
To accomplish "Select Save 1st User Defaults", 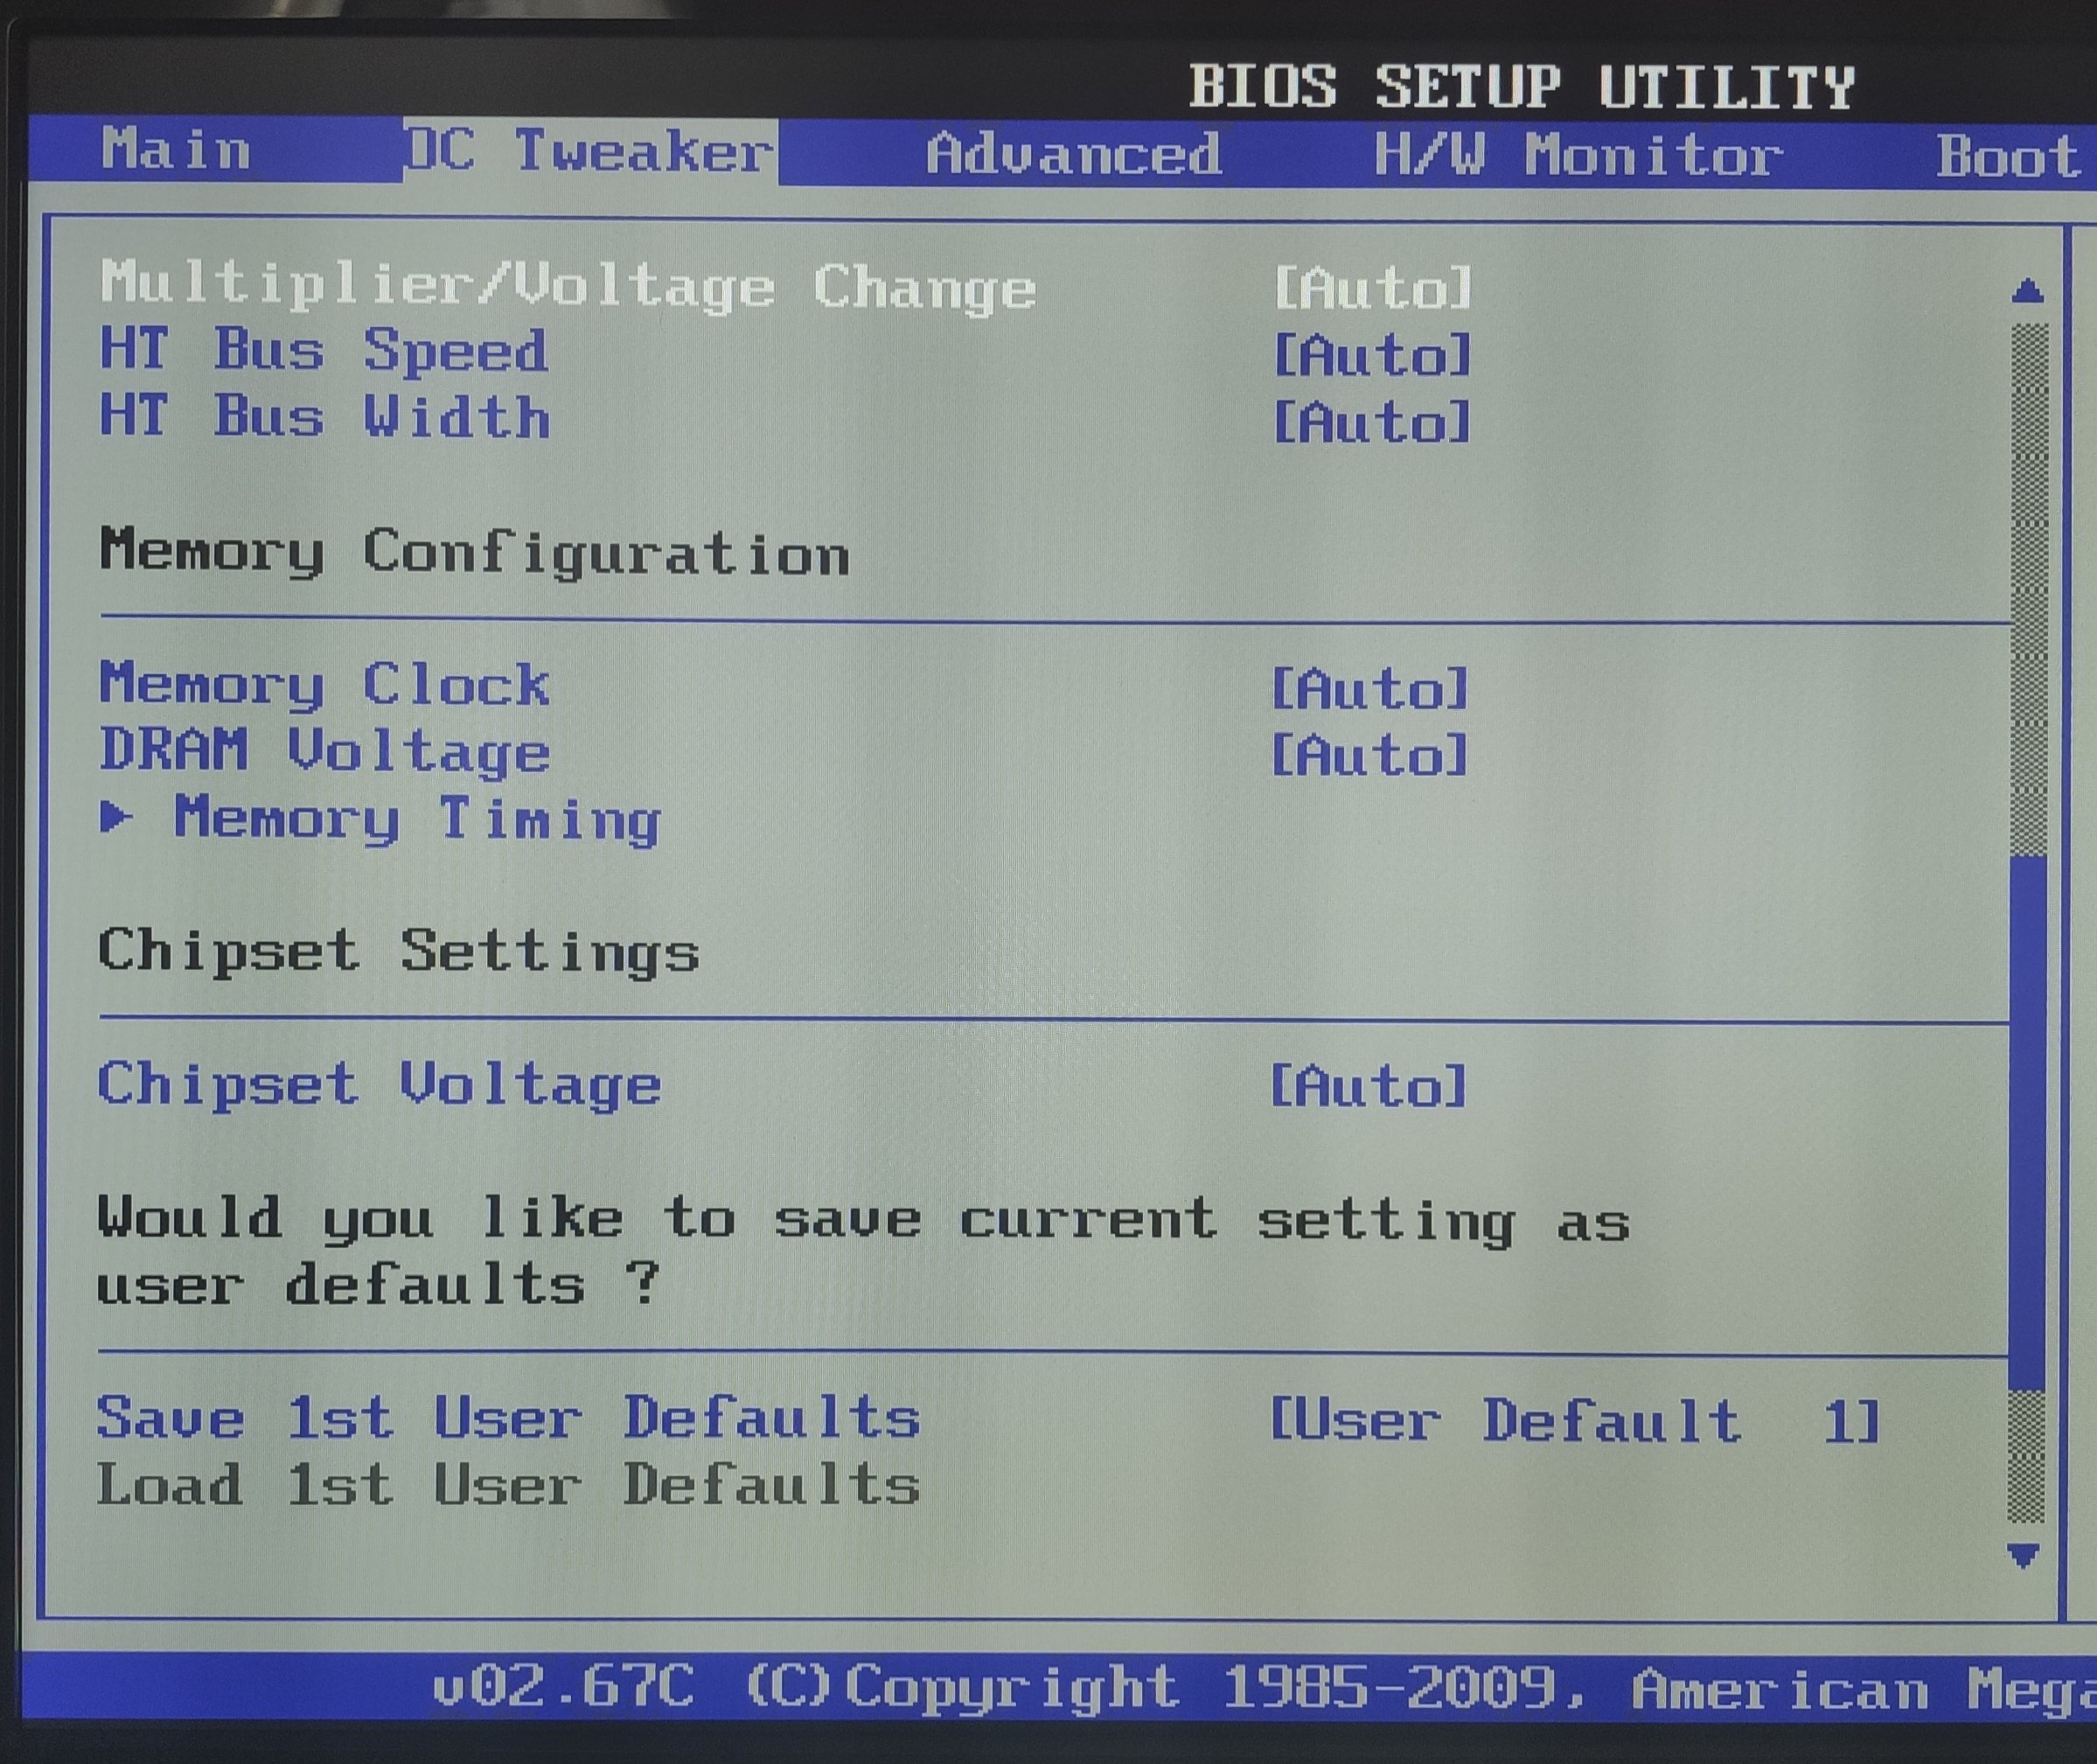I will pos(508,1418).
